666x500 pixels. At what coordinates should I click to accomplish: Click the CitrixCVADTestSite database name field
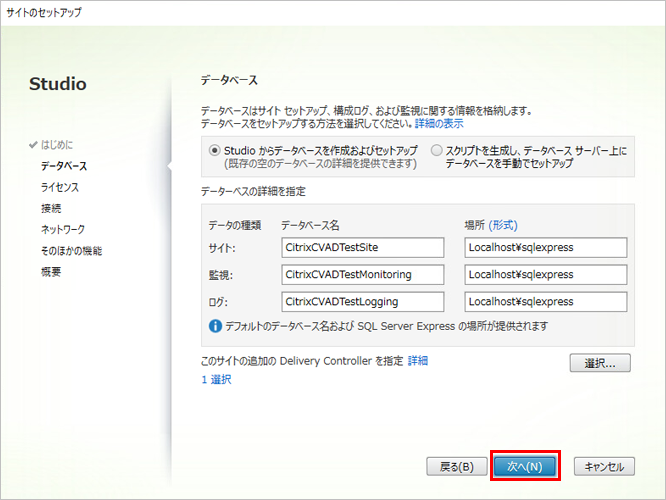point(362,247)
